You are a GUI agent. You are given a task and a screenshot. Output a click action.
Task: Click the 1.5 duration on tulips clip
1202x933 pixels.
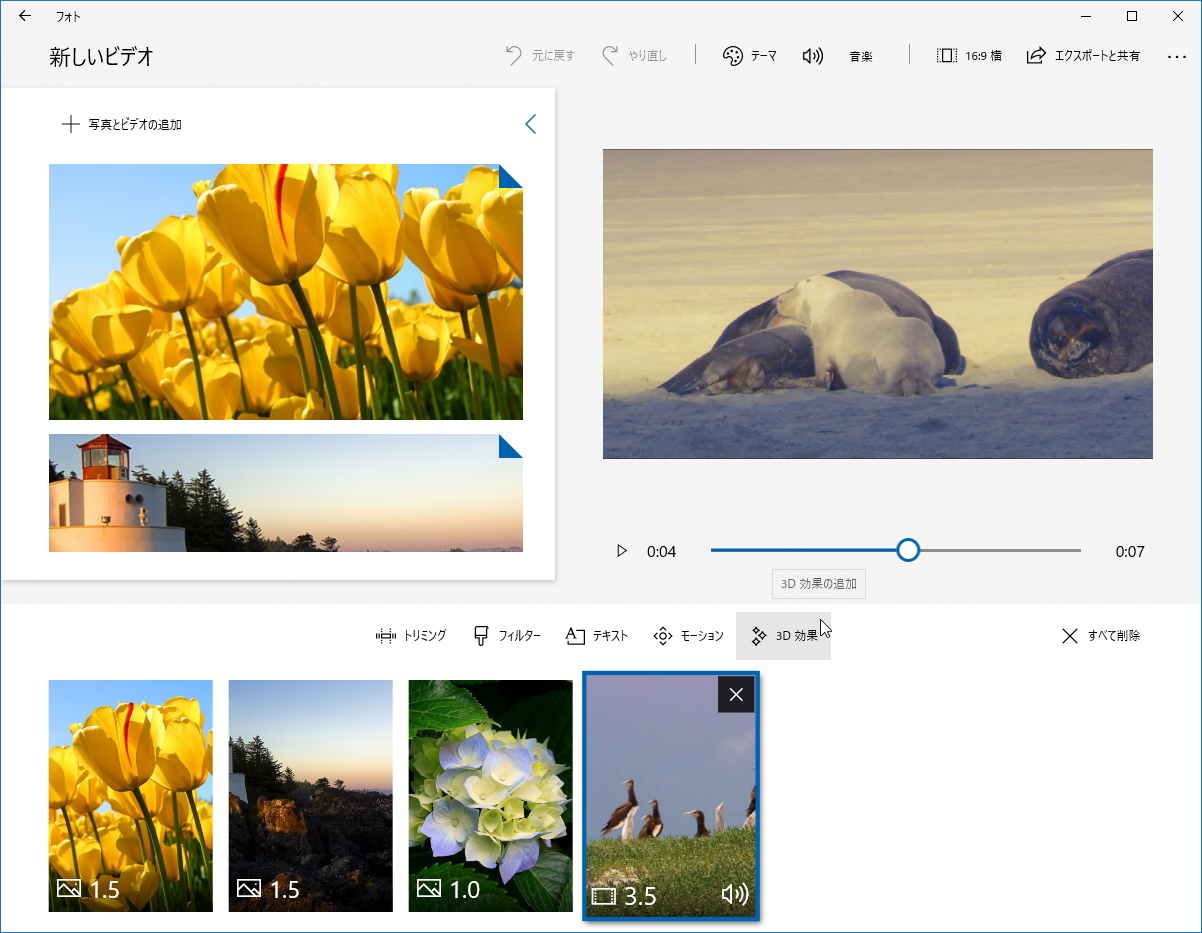(104, 889)
